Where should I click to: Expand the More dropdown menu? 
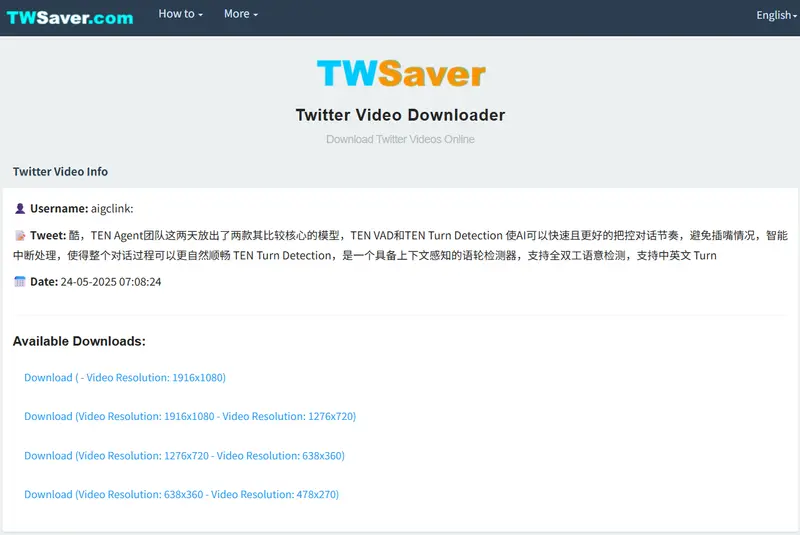pos(241,14)
